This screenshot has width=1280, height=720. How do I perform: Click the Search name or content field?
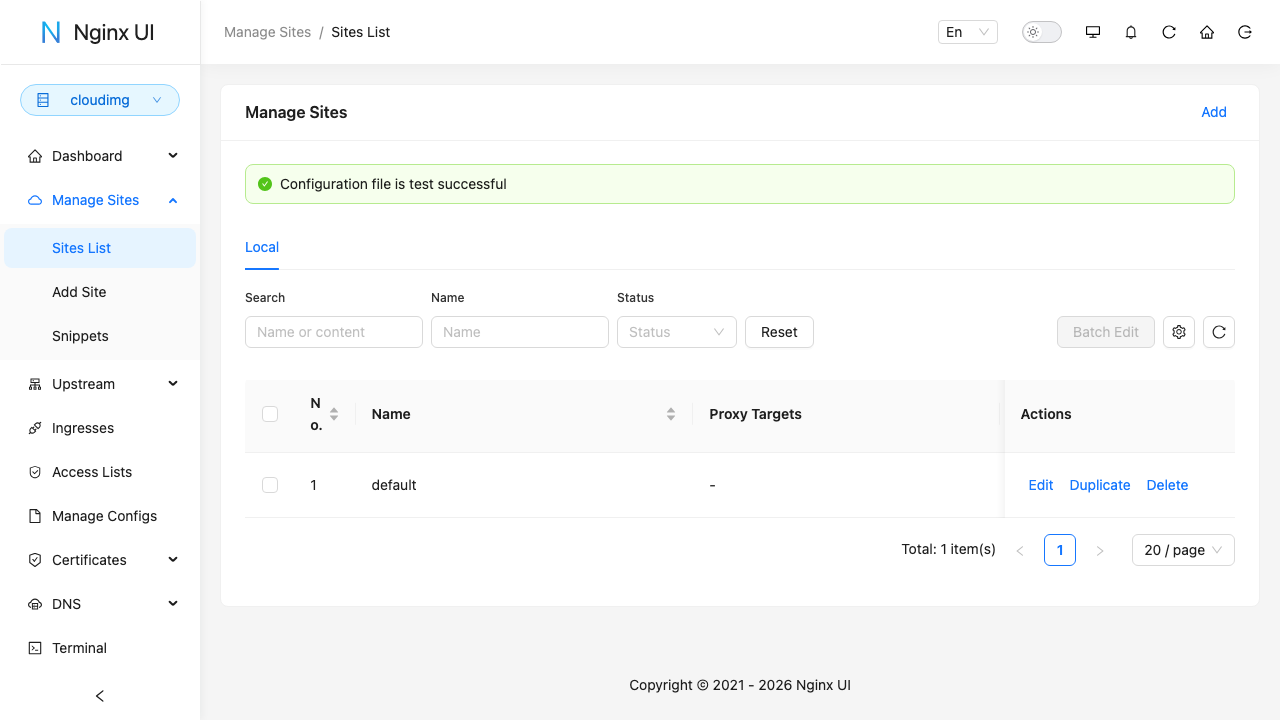pyautogui.click(x=334, y=332)
